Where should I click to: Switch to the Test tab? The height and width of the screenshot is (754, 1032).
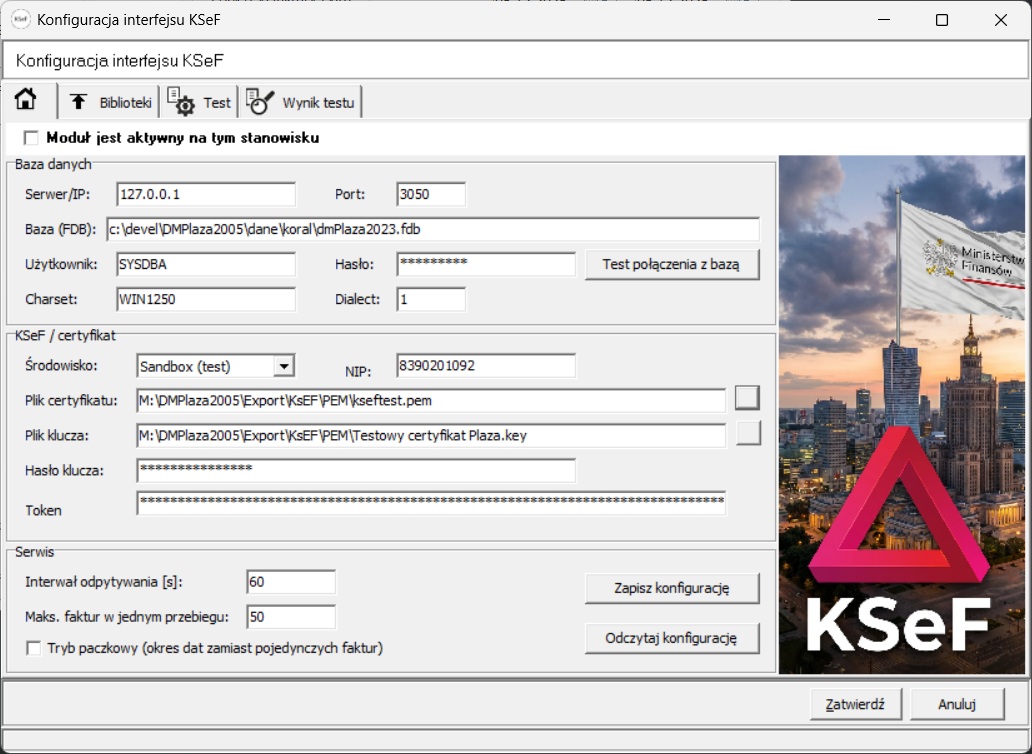[x=199, y=102]
